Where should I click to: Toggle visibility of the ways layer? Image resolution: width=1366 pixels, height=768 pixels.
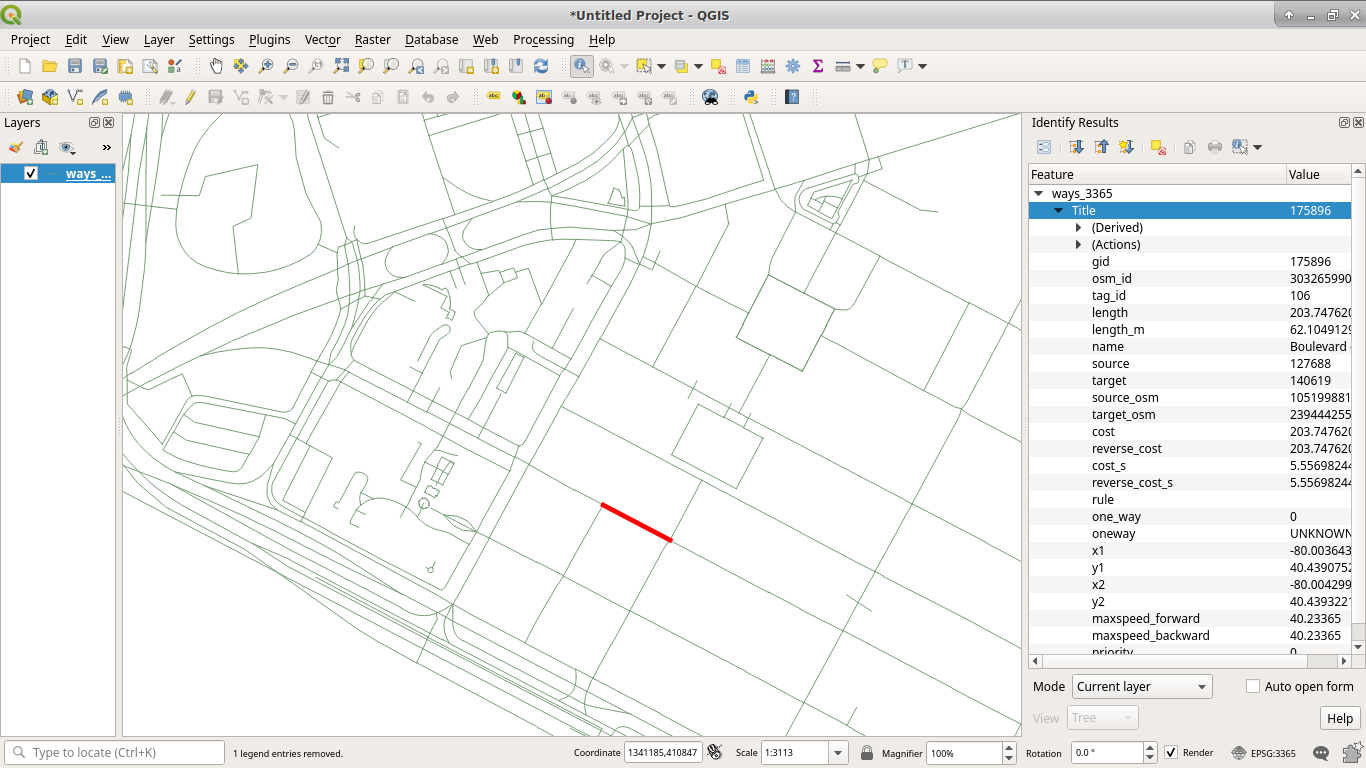coord(31,173)
